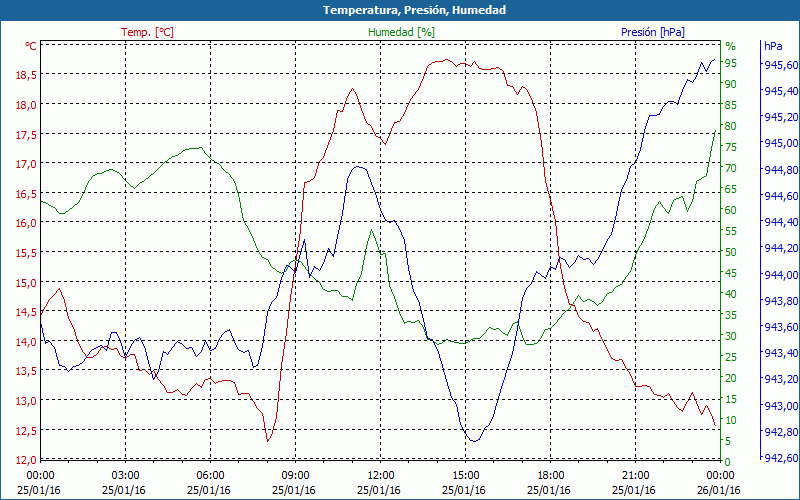The width and height of the screenshot is (800, 500).
Task: Click the 60 humidity tick label
Action: click(x=731, y=210)
